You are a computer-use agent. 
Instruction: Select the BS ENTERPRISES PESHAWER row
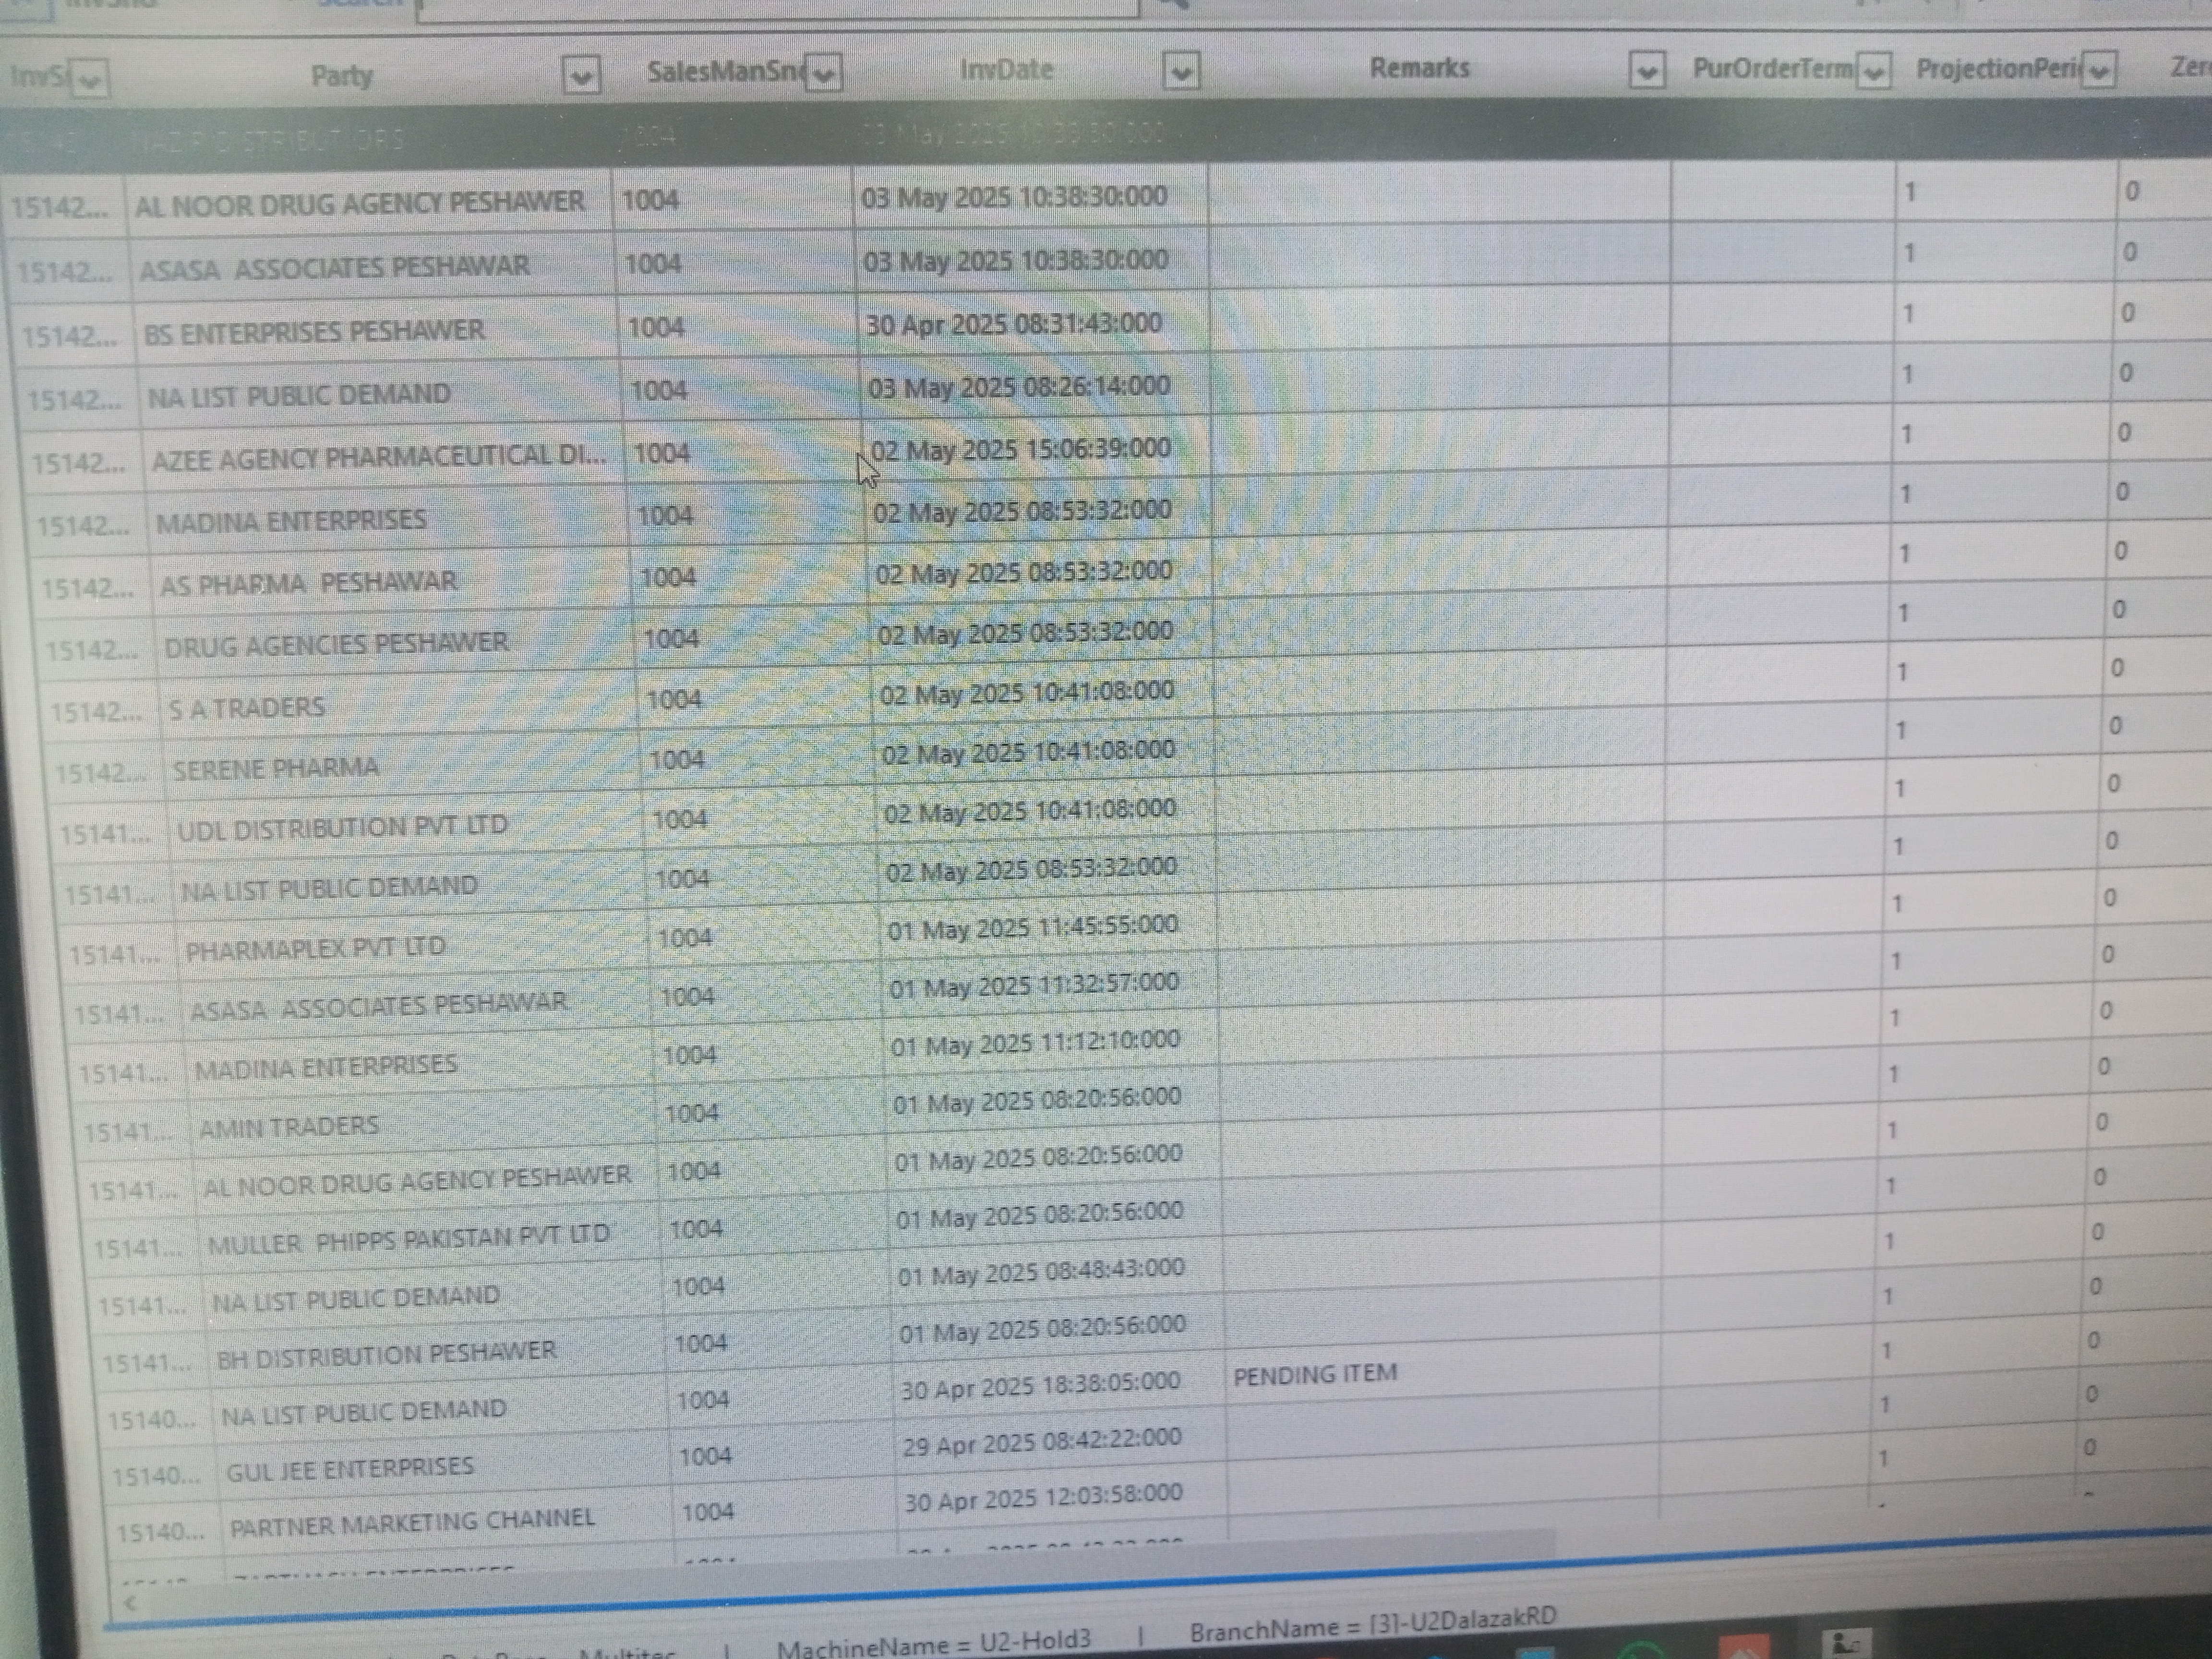pos(314,332)
